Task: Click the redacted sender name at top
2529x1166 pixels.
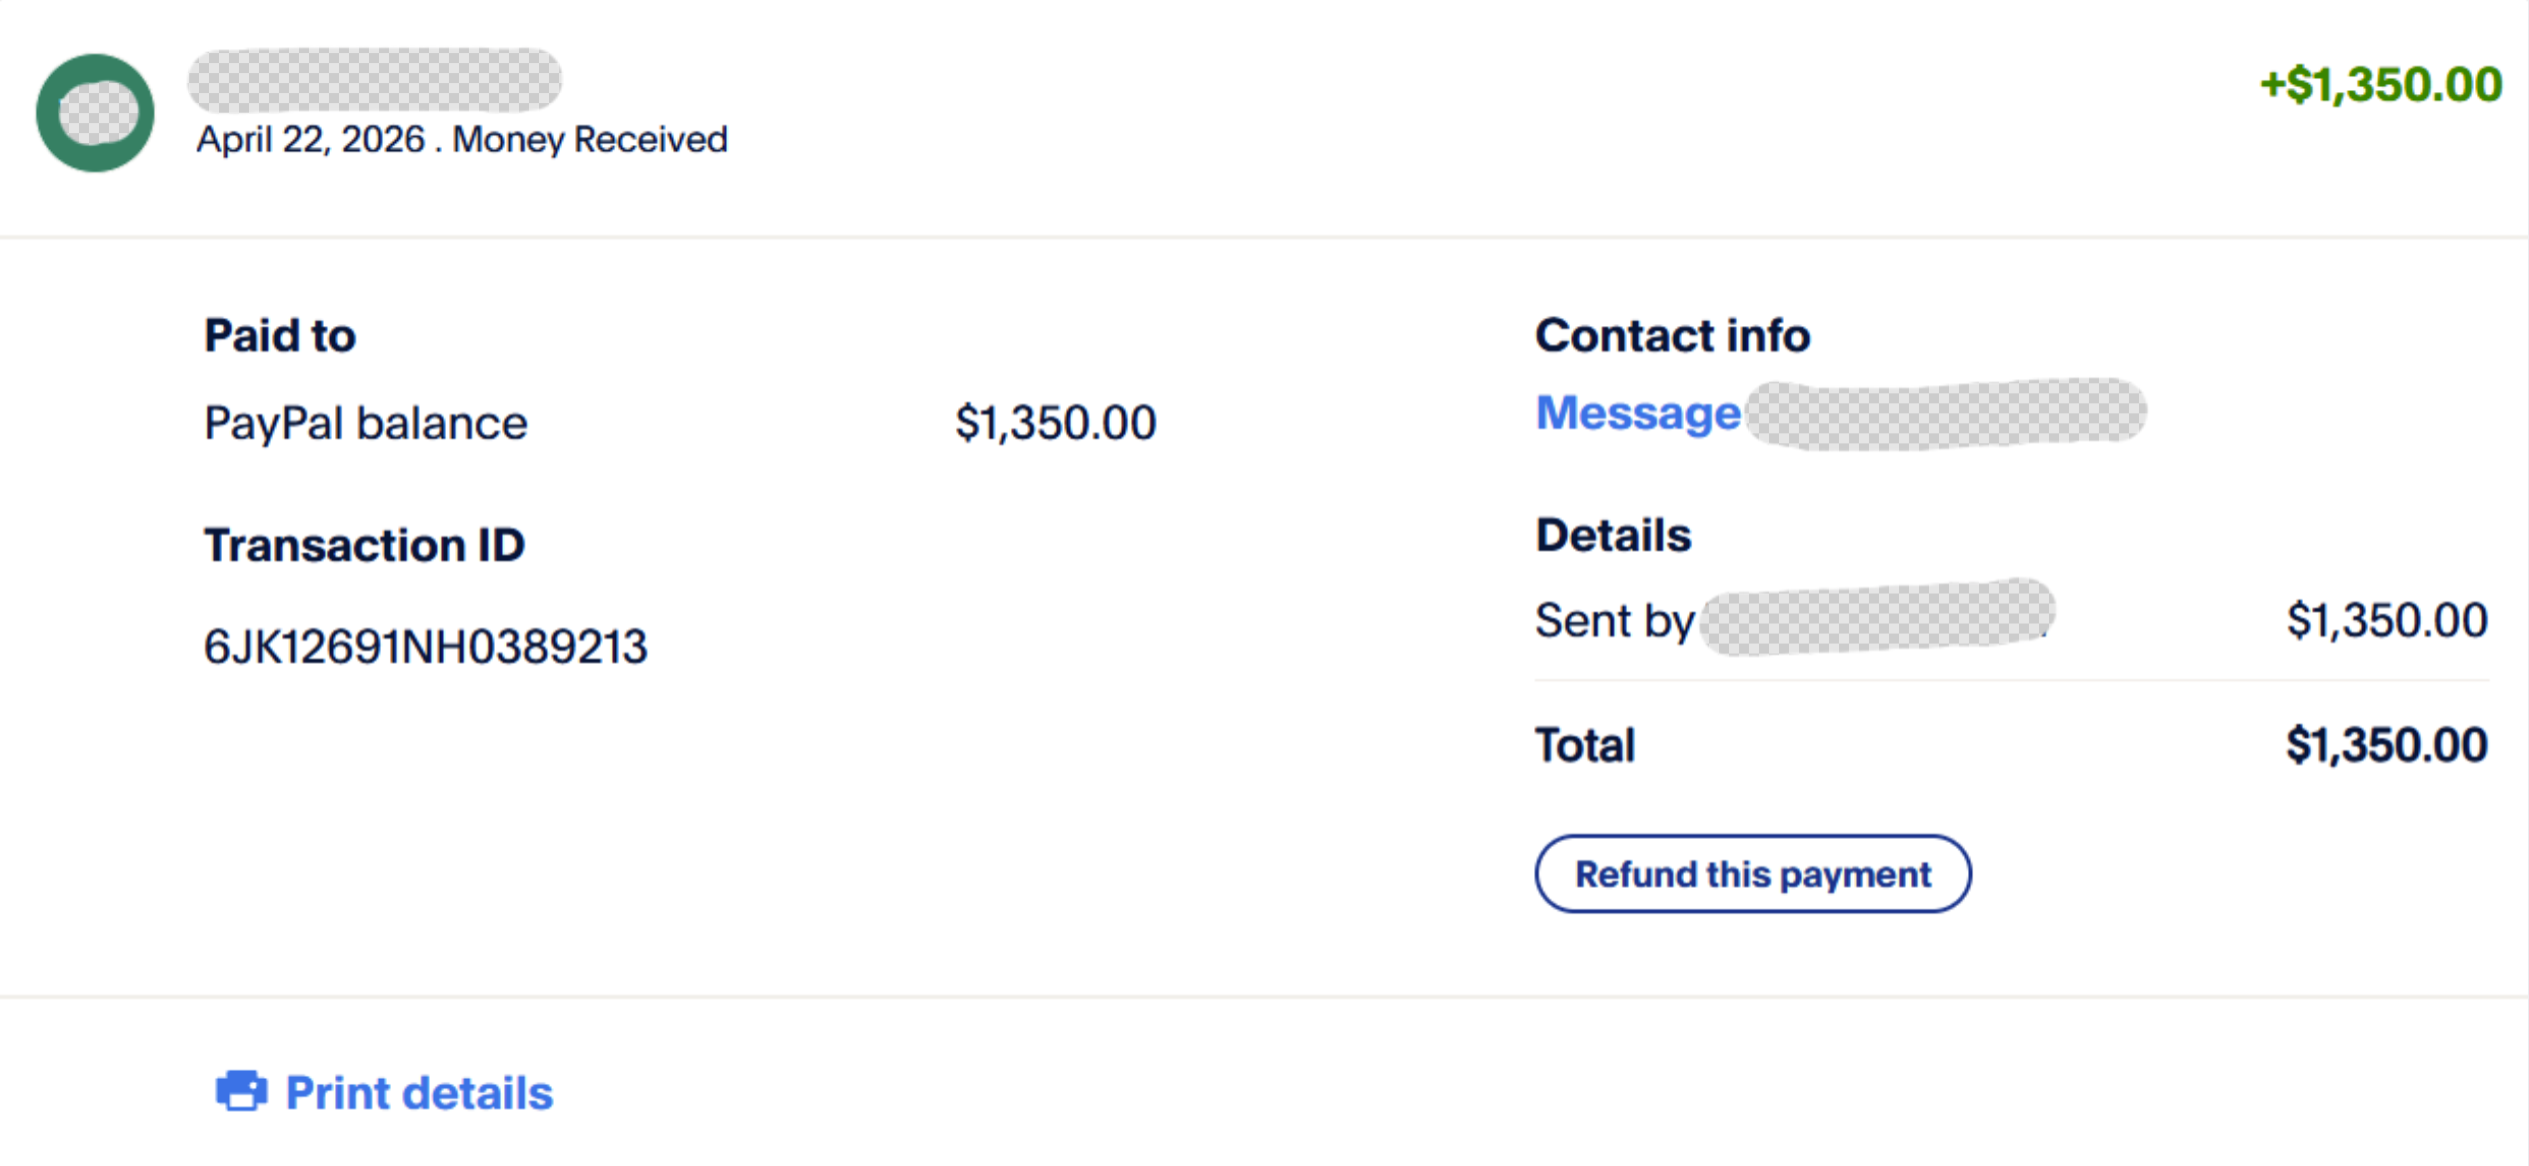Action: point(374,80)
